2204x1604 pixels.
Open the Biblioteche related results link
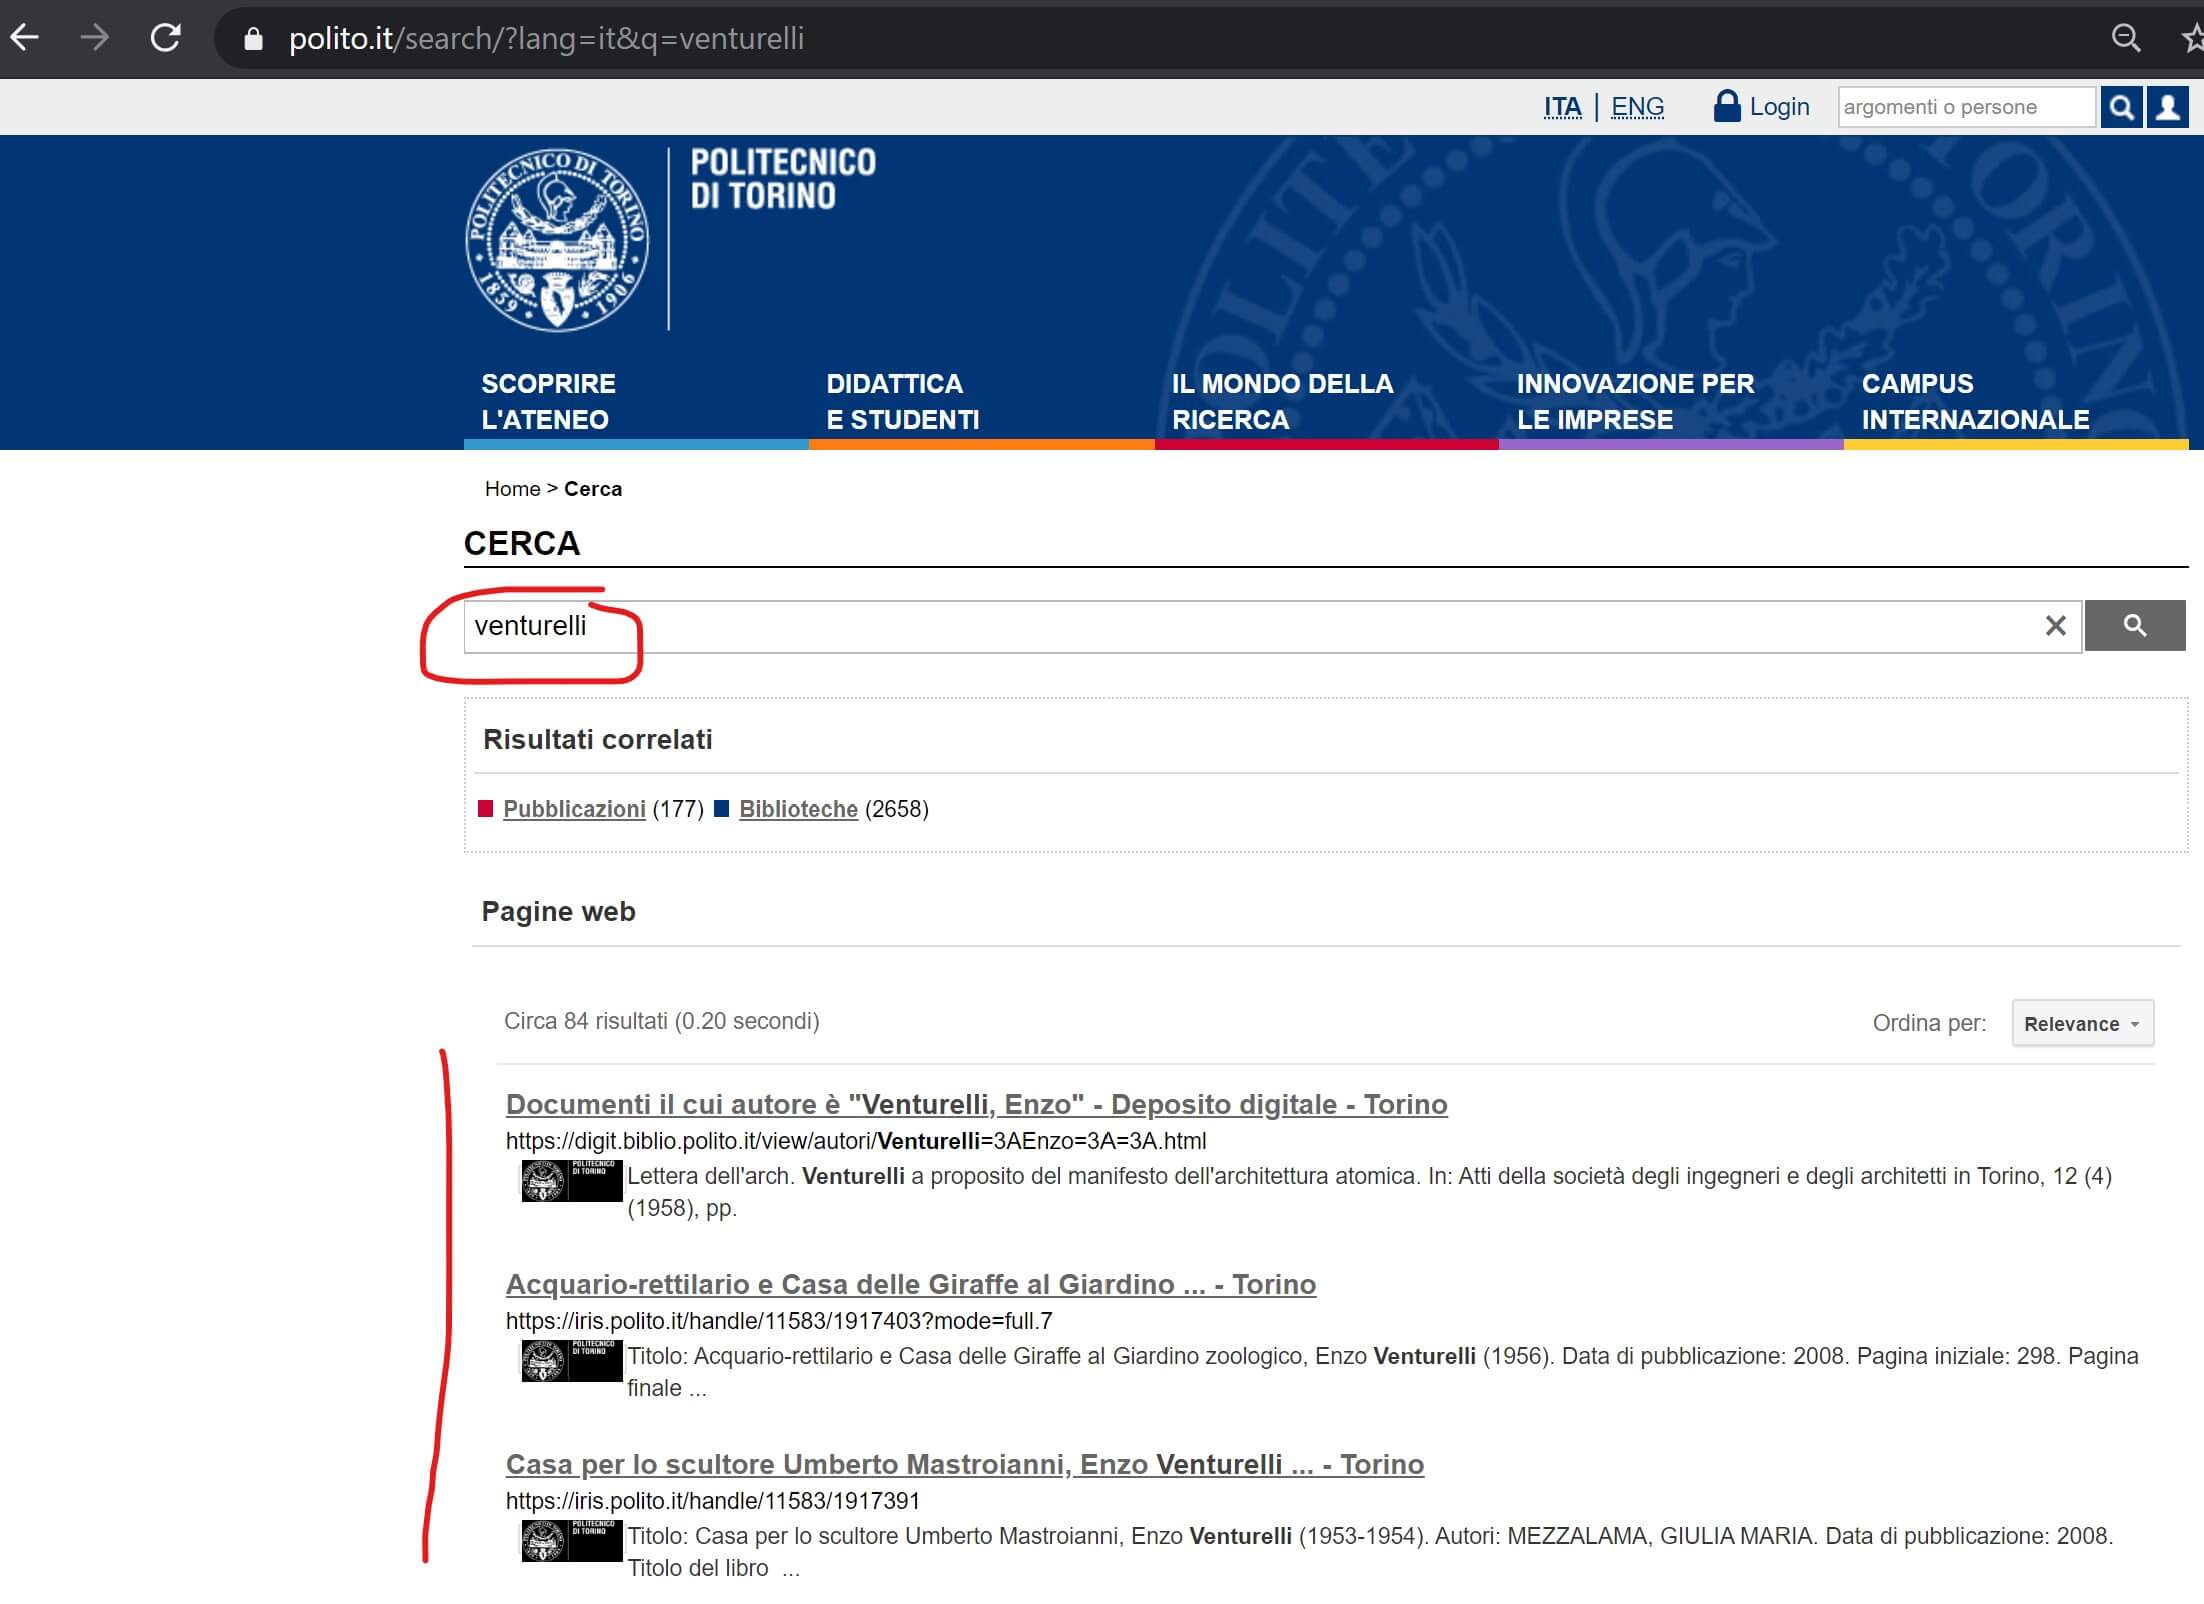coord(798,809)
